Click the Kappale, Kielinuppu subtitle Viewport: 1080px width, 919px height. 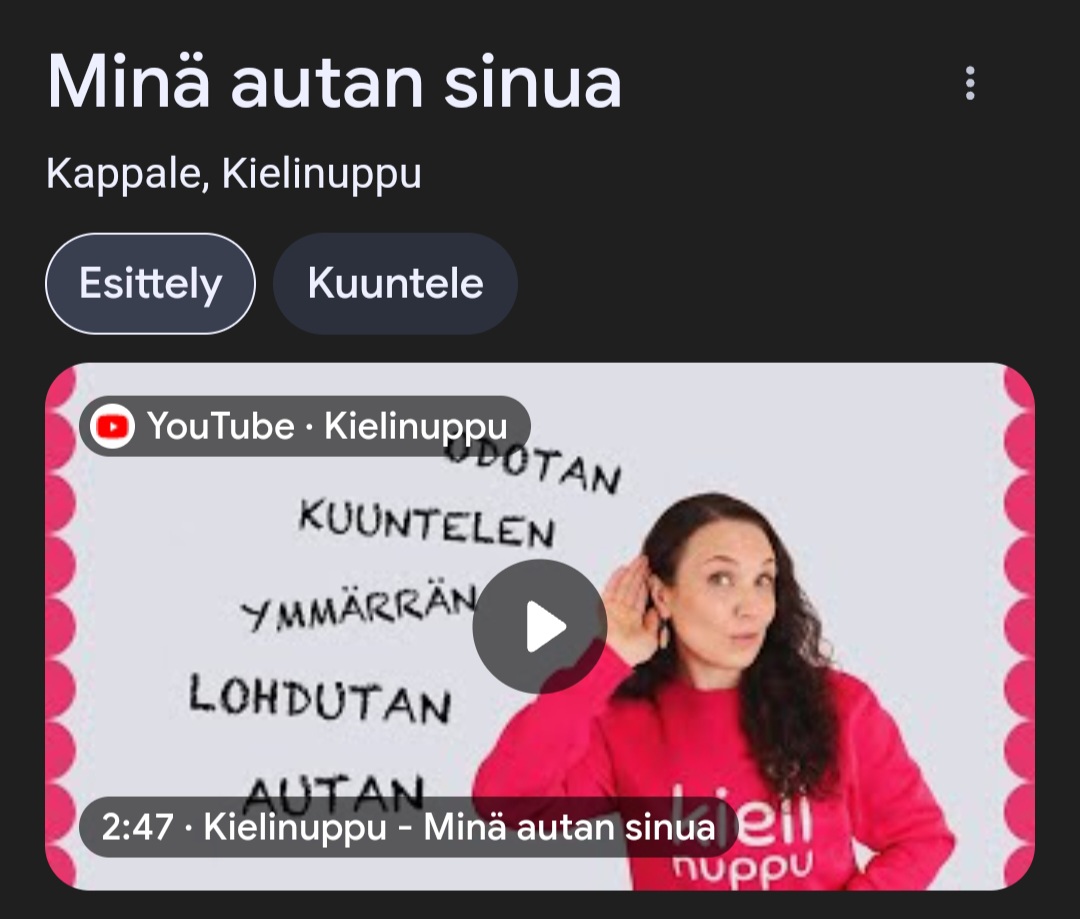(233, 174)
